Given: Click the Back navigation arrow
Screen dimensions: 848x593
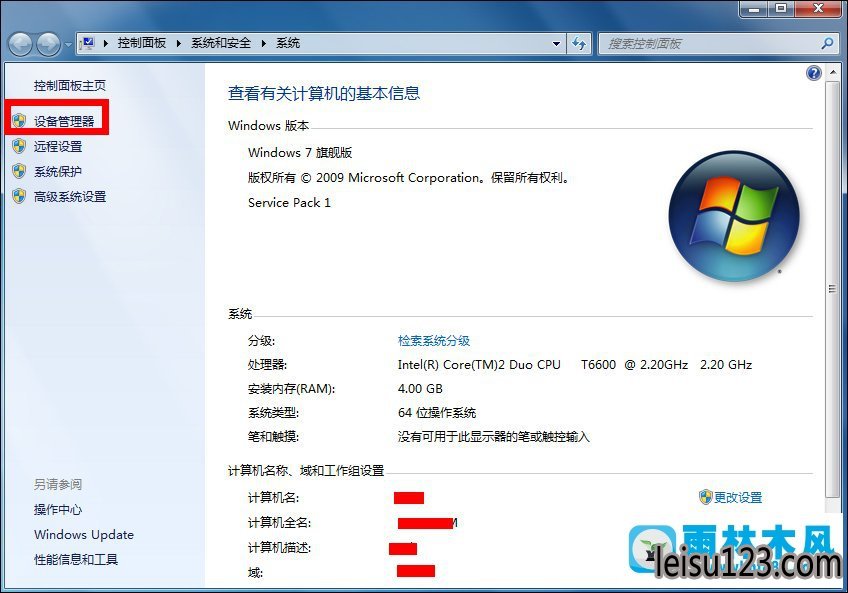Looking at the screenshot, I should 21,44.
